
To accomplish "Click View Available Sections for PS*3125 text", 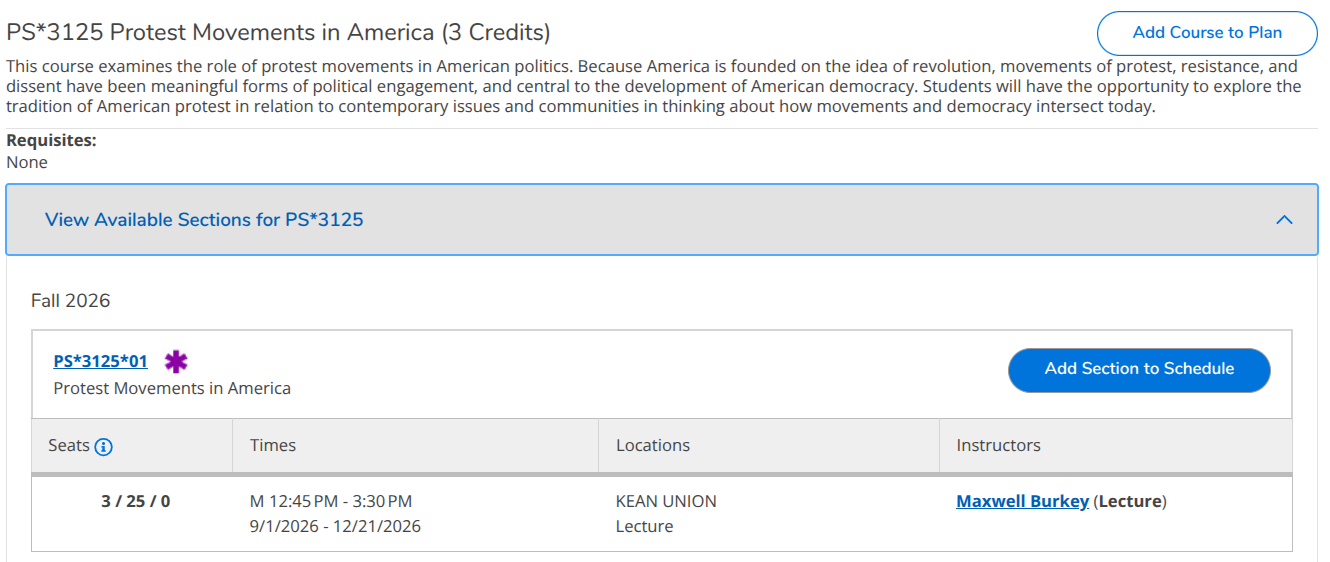I will (204, 220).
